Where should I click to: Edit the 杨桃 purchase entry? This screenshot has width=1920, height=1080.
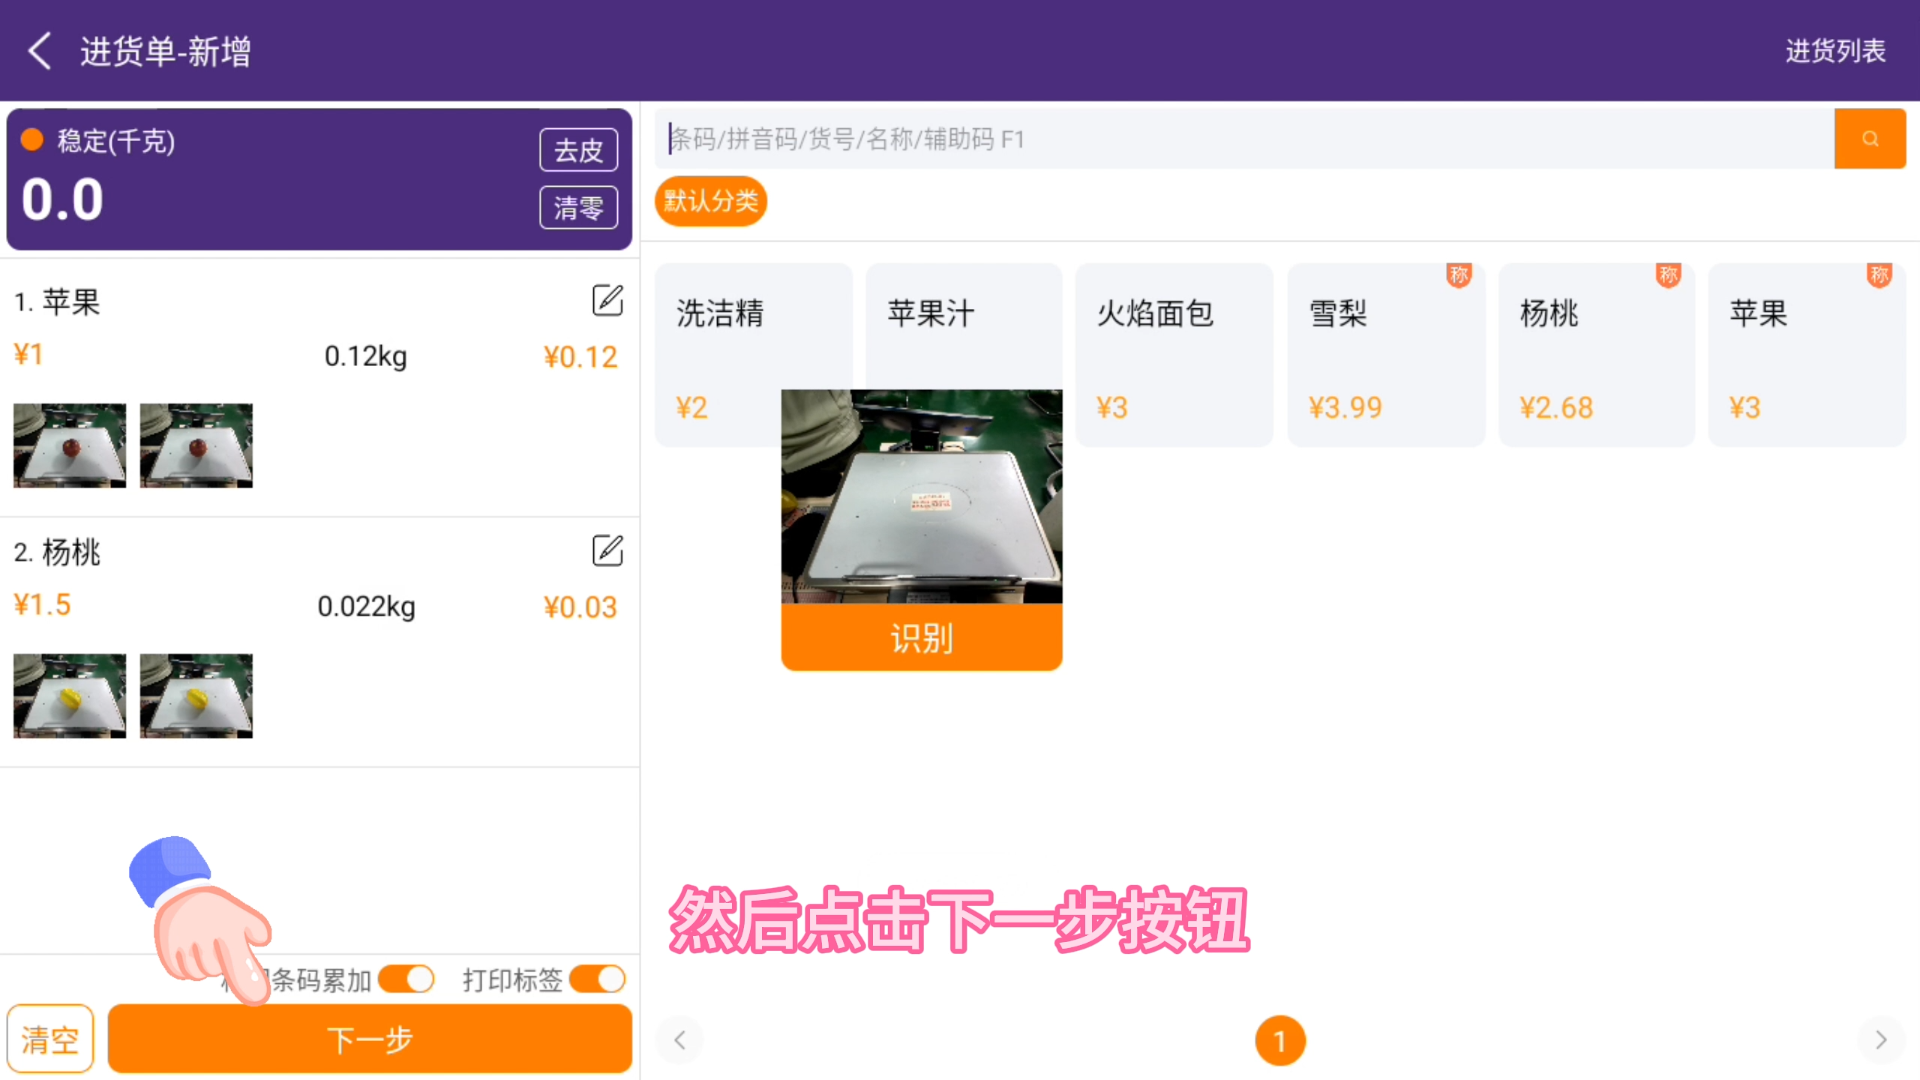[607, 550]
